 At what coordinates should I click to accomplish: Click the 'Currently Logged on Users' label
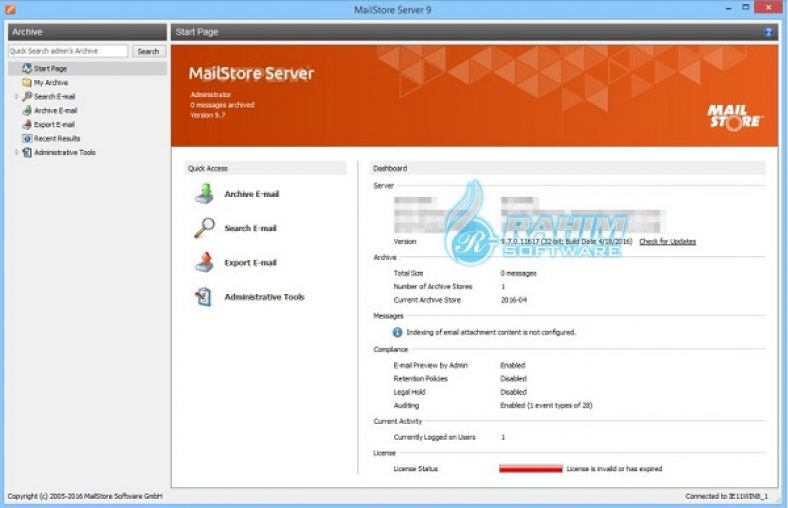tap(435, 437)
